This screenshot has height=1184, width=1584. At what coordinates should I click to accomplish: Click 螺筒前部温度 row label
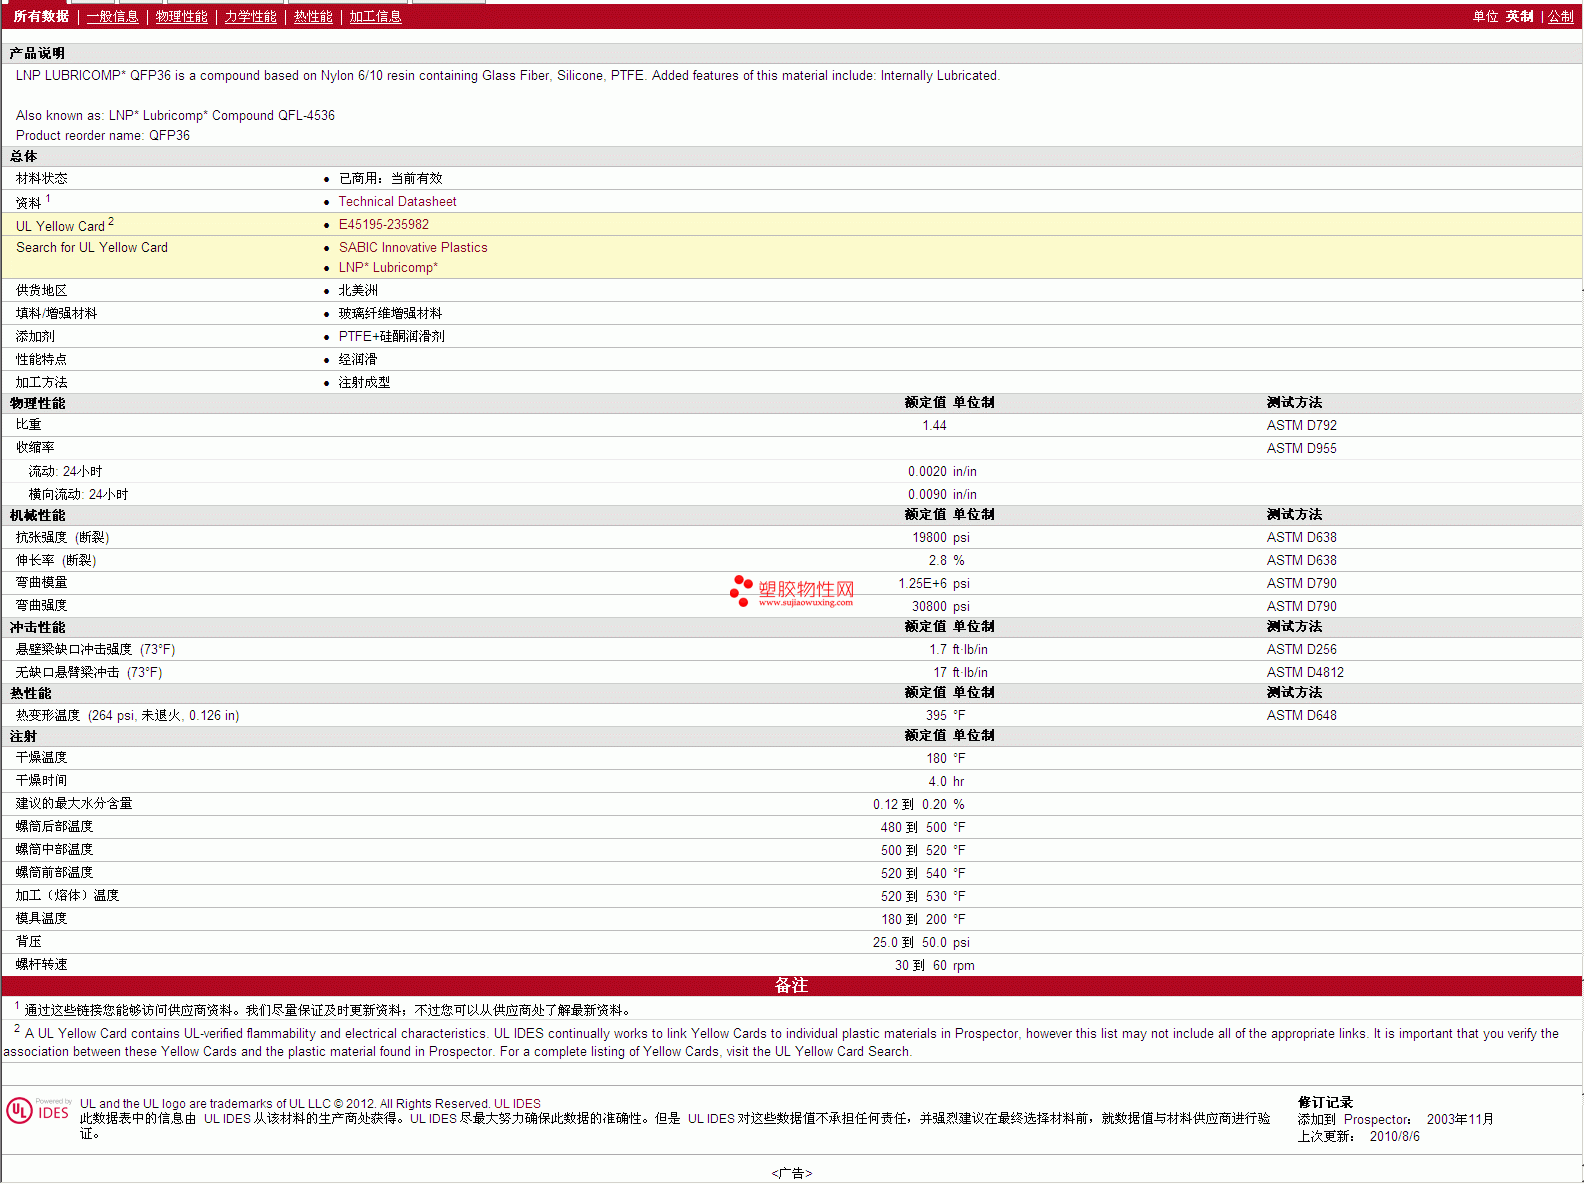(x=54, y=873)
